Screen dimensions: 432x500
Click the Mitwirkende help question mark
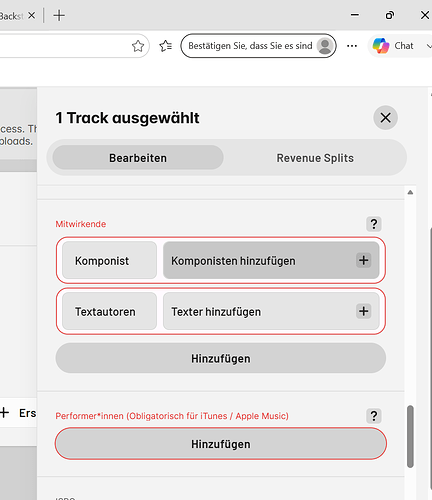click(374, 224)
